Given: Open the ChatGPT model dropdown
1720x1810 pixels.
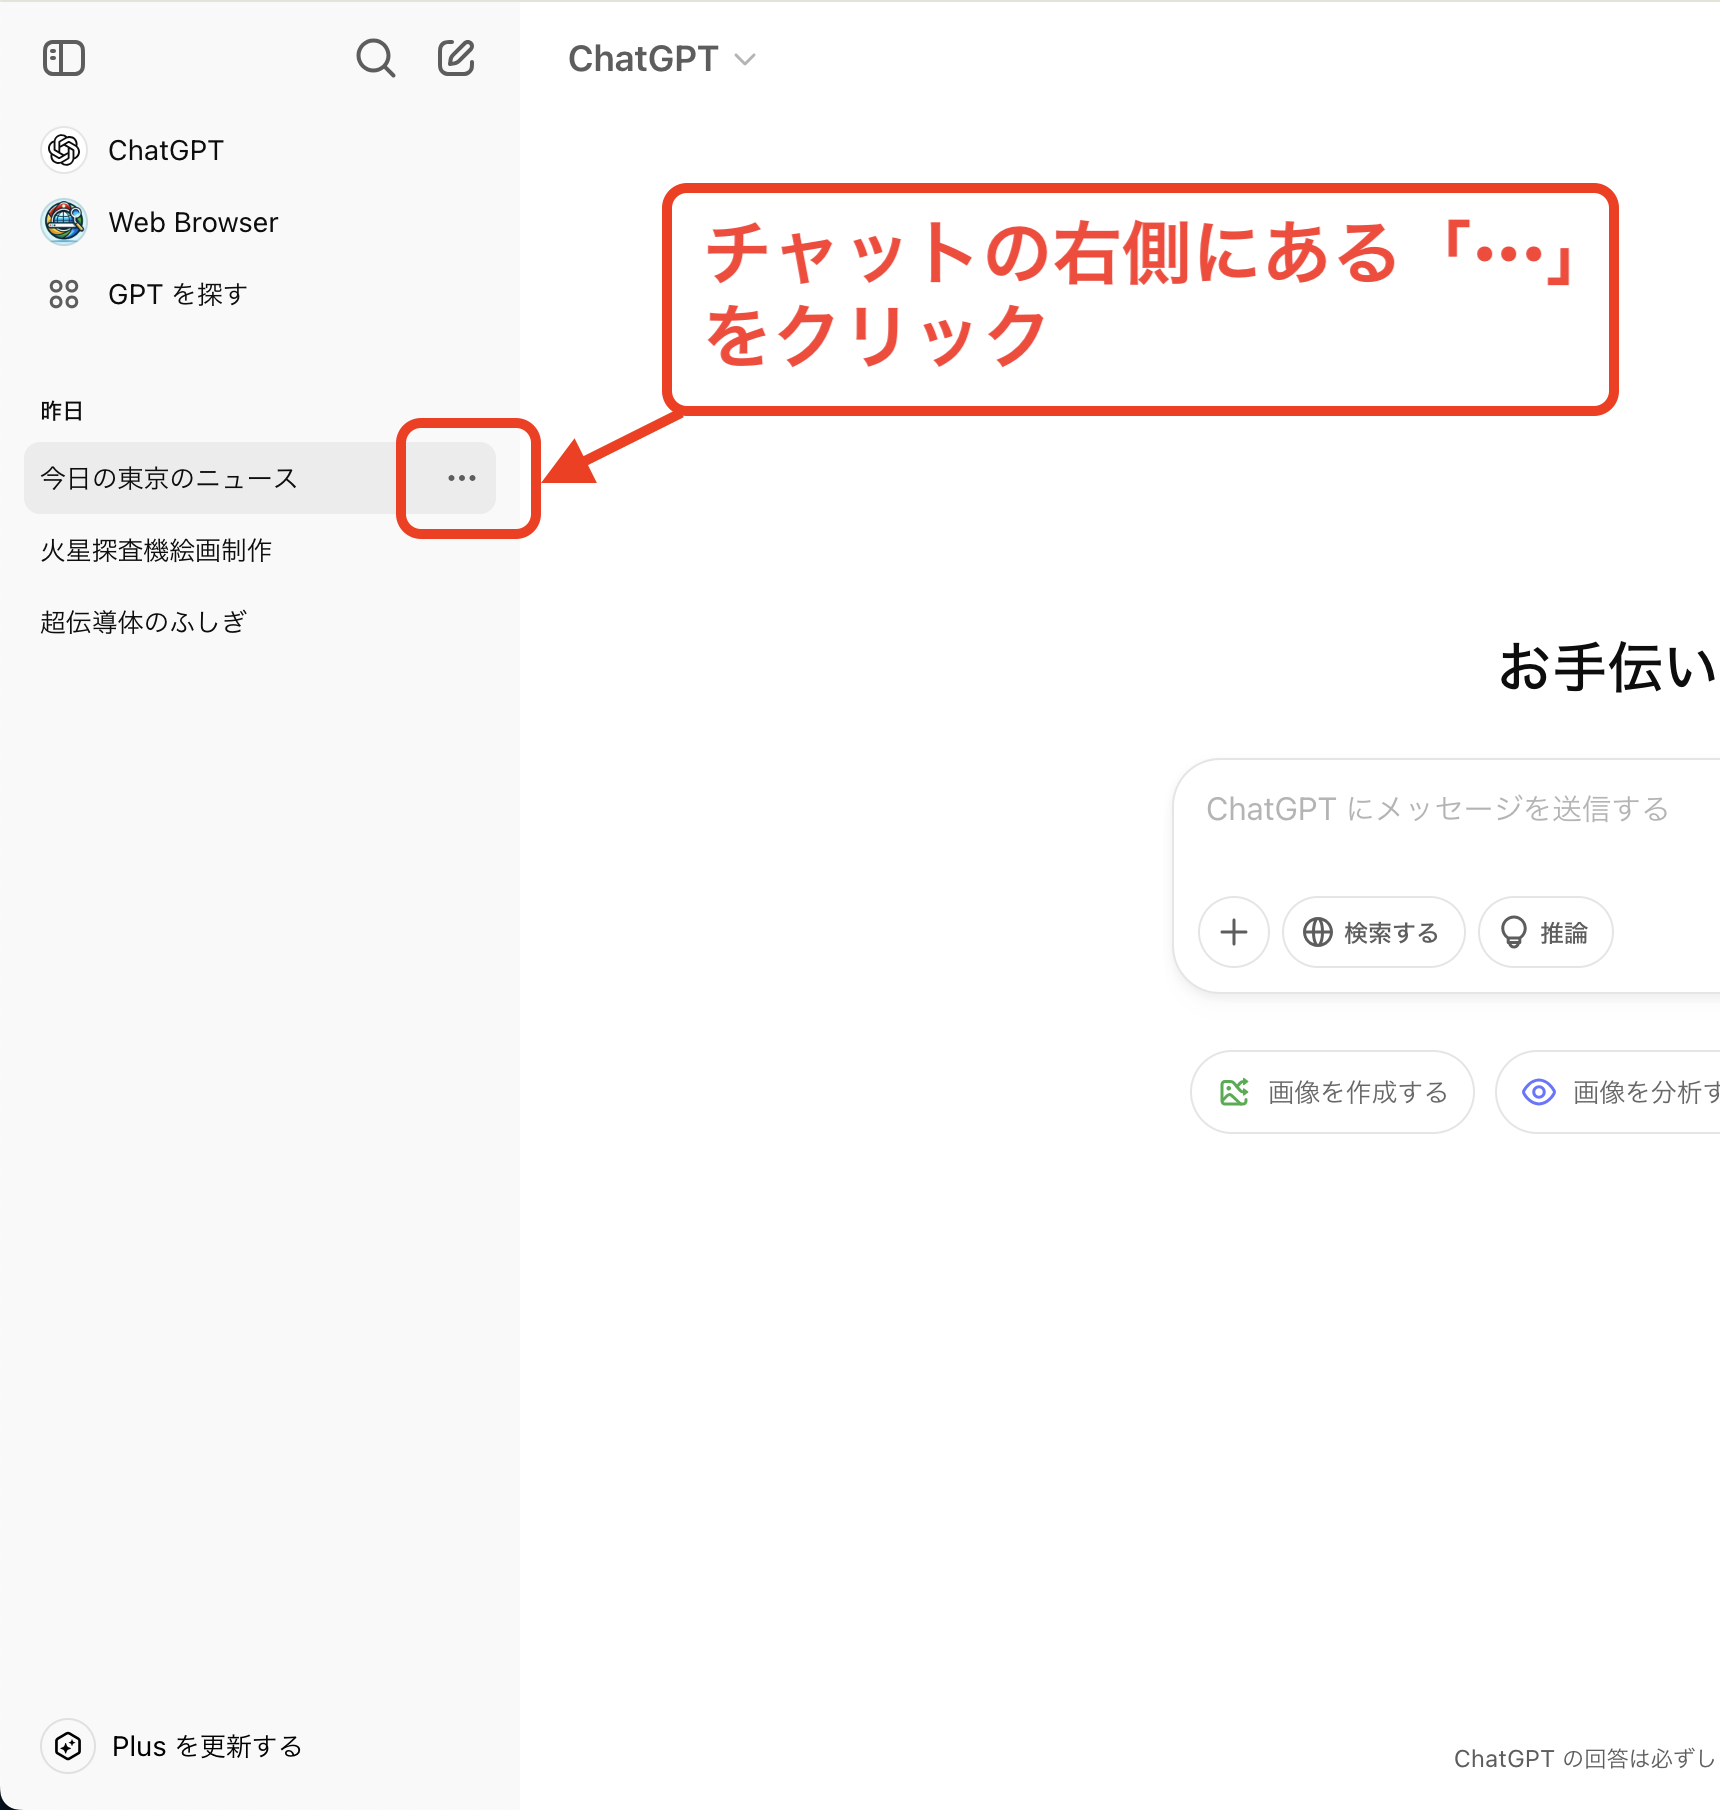Looking at the screenshot, I should [662, 58].
